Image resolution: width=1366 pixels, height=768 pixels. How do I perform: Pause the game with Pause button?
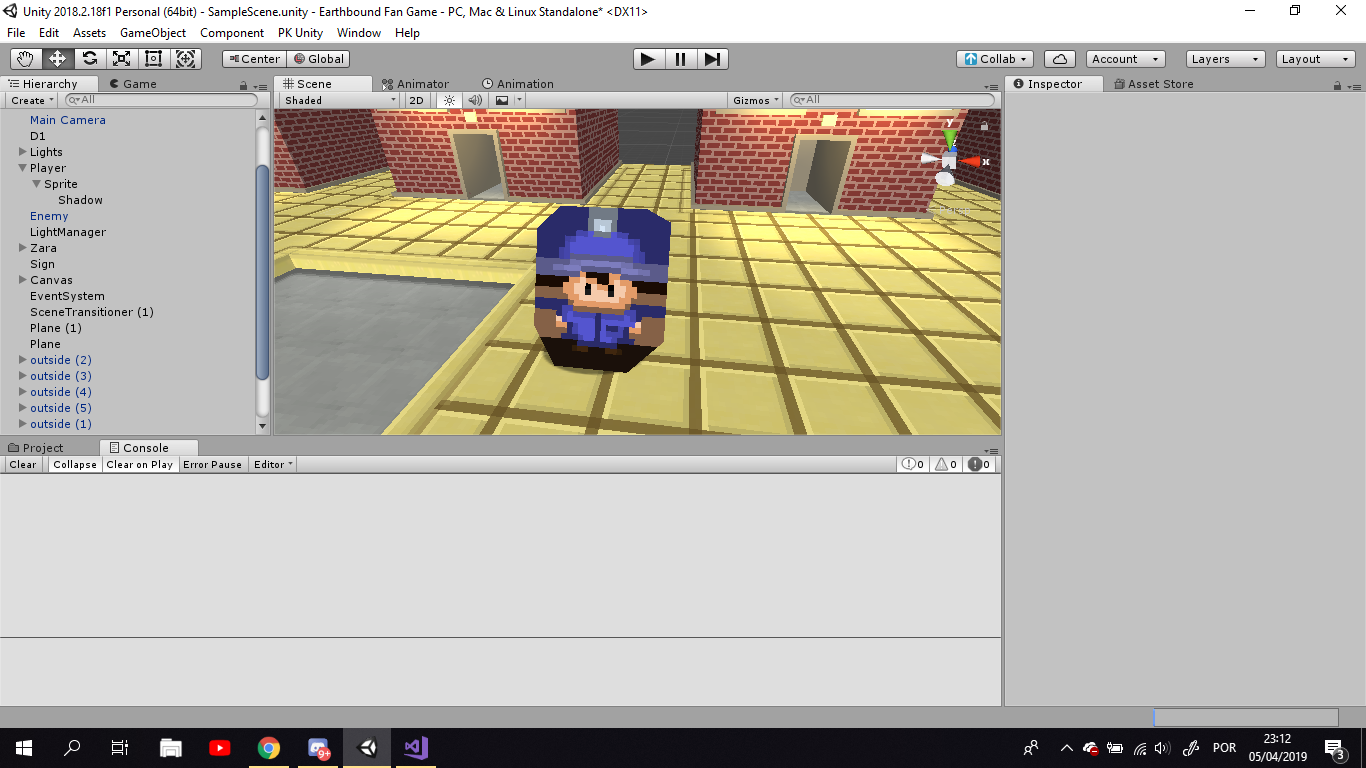680,59
